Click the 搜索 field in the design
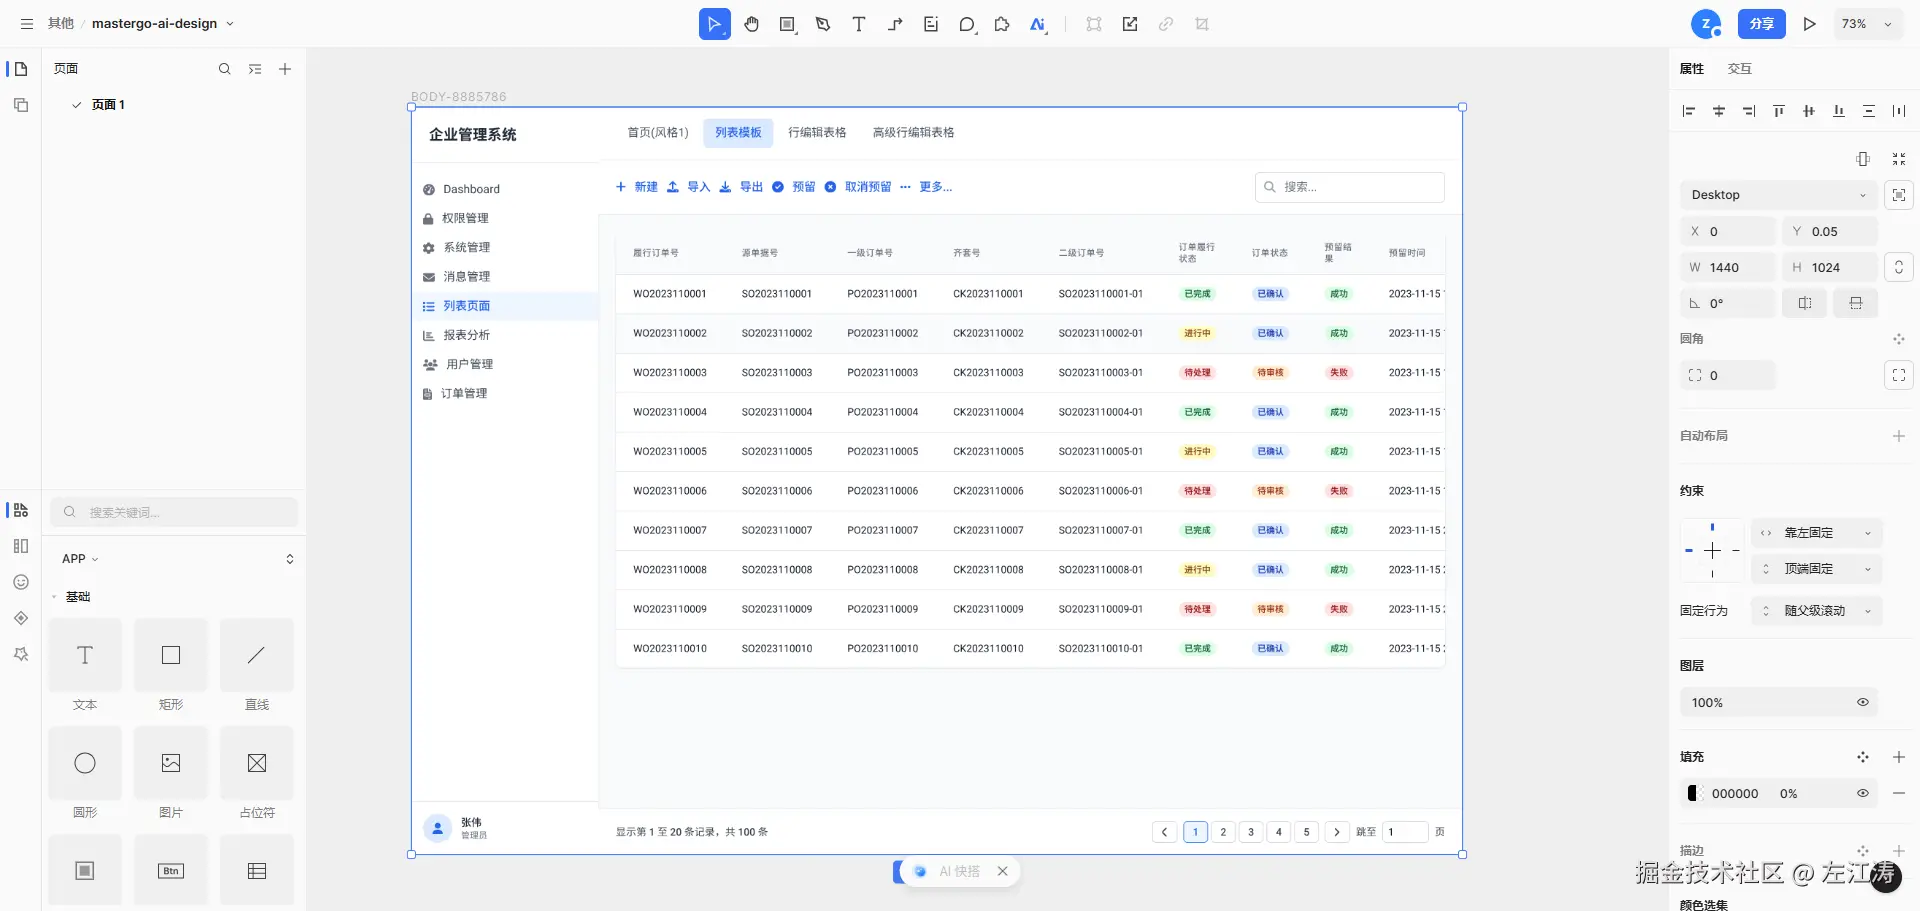The image size is (1920, 911). [1350, 187]
